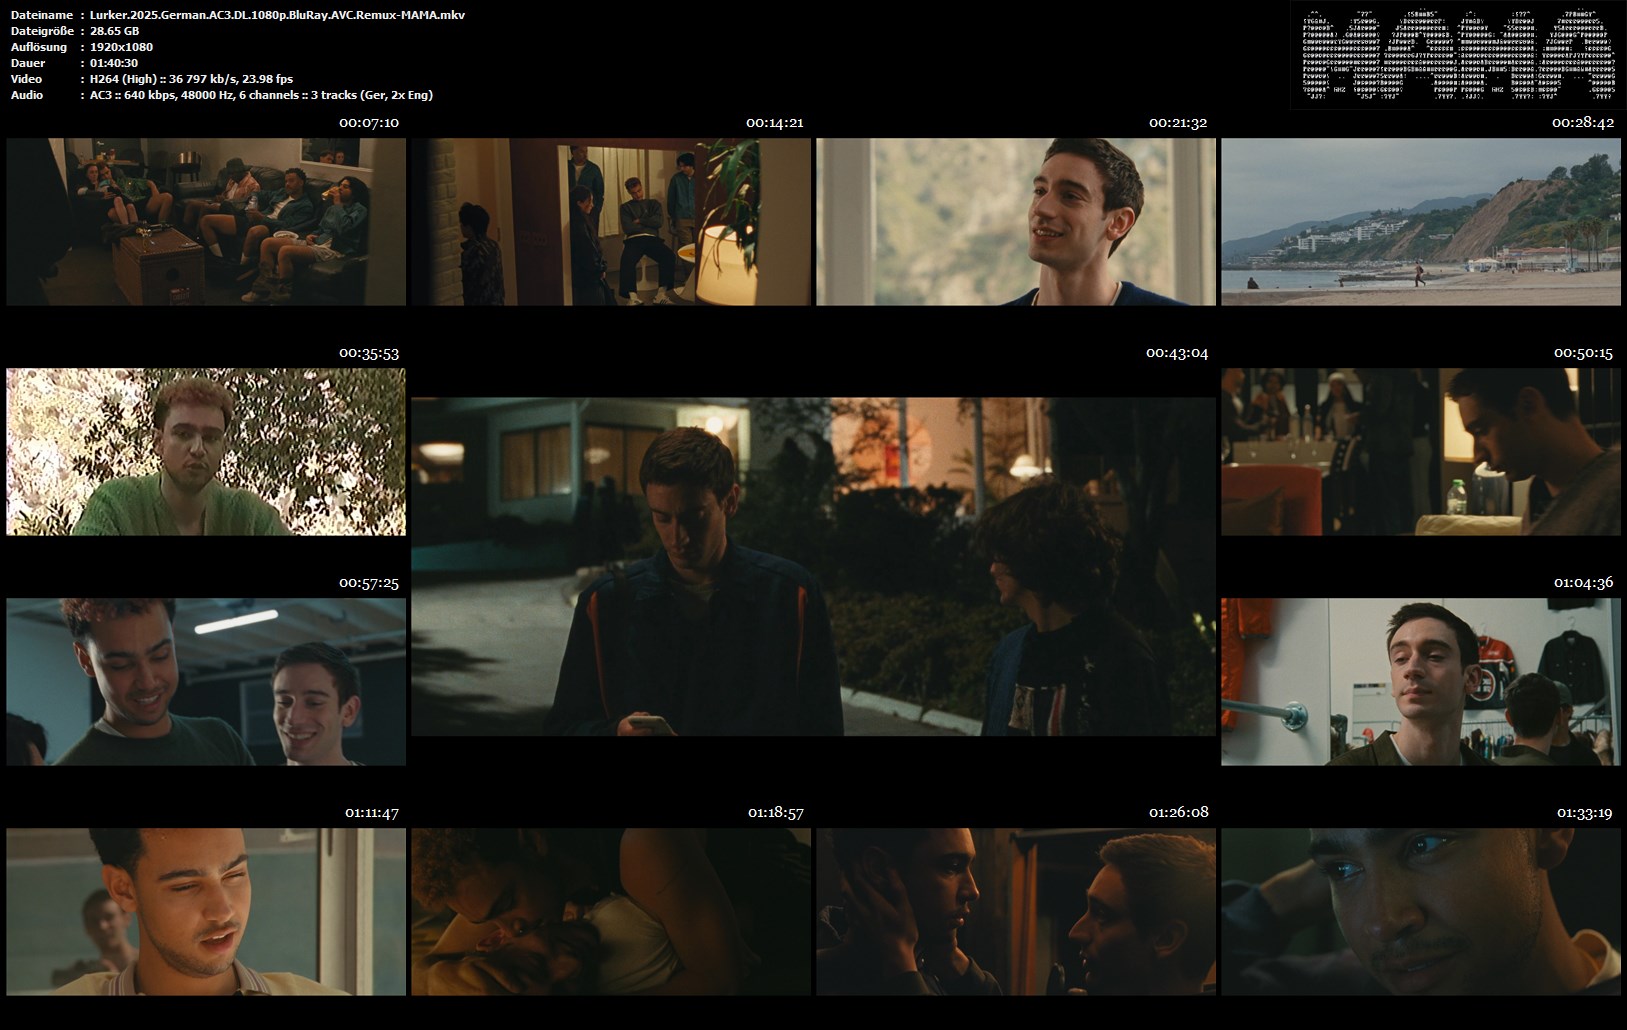Click the Dateiname label
The image size is (1627, 1030).
[40, 15]
